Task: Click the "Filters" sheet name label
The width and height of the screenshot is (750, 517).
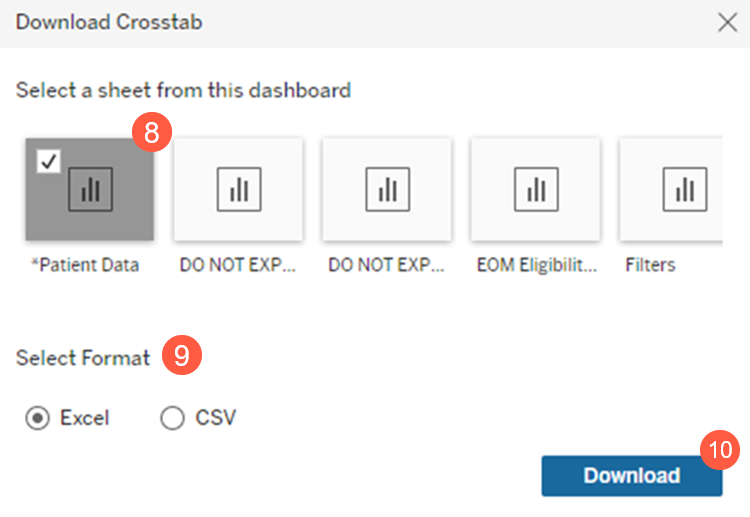Action: (650, 266)
